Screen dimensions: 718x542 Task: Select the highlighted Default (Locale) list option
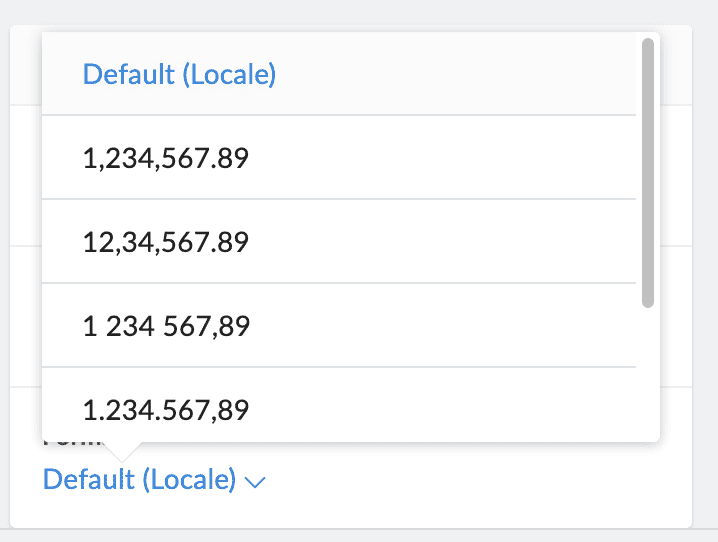pos(179,74)
